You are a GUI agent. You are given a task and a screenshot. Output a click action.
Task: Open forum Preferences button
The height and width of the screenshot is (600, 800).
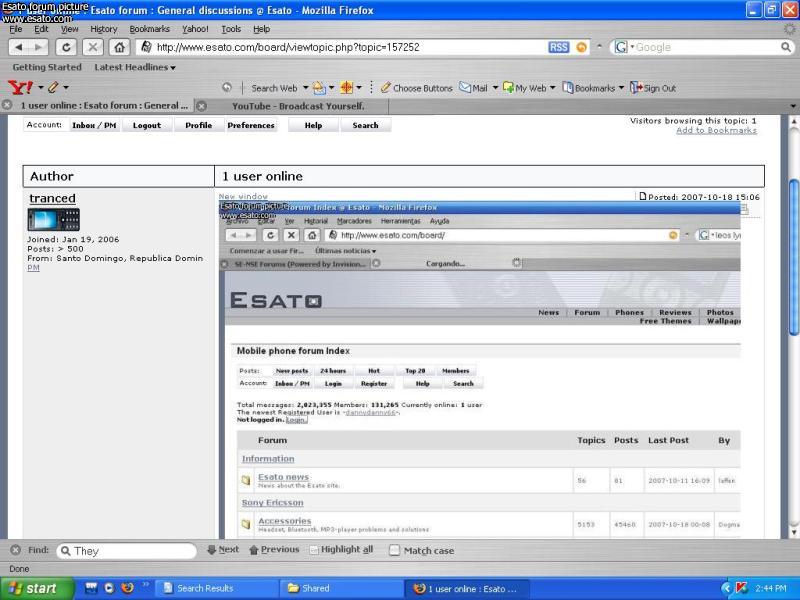pos(251,125)
